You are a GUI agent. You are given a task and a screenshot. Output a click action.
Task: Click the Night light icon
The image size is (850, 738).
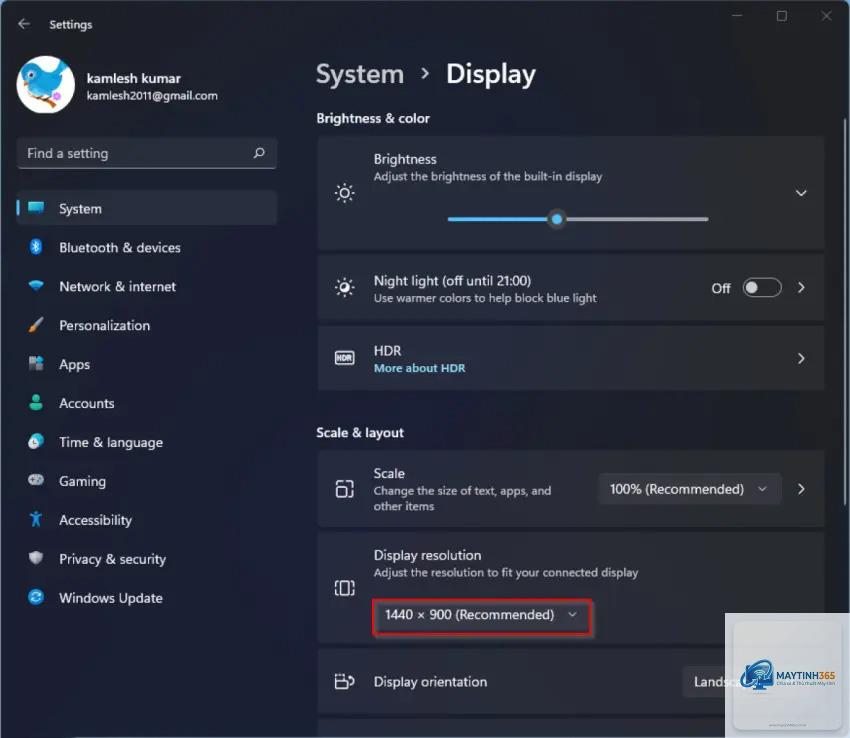click(345, 287)
